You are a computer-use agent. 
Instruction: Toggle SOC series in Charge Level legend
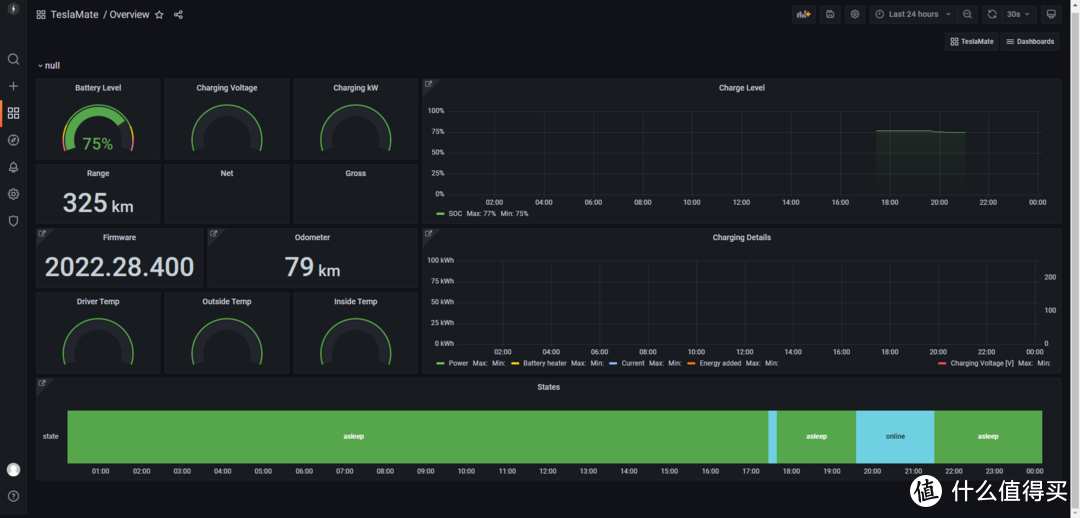(x=455, y=214)
